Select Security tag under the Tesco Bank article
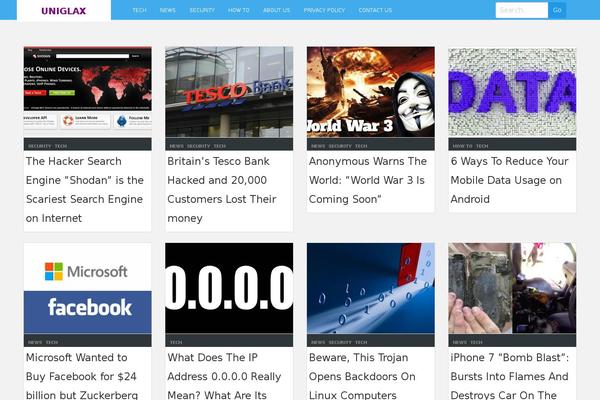 199,146
